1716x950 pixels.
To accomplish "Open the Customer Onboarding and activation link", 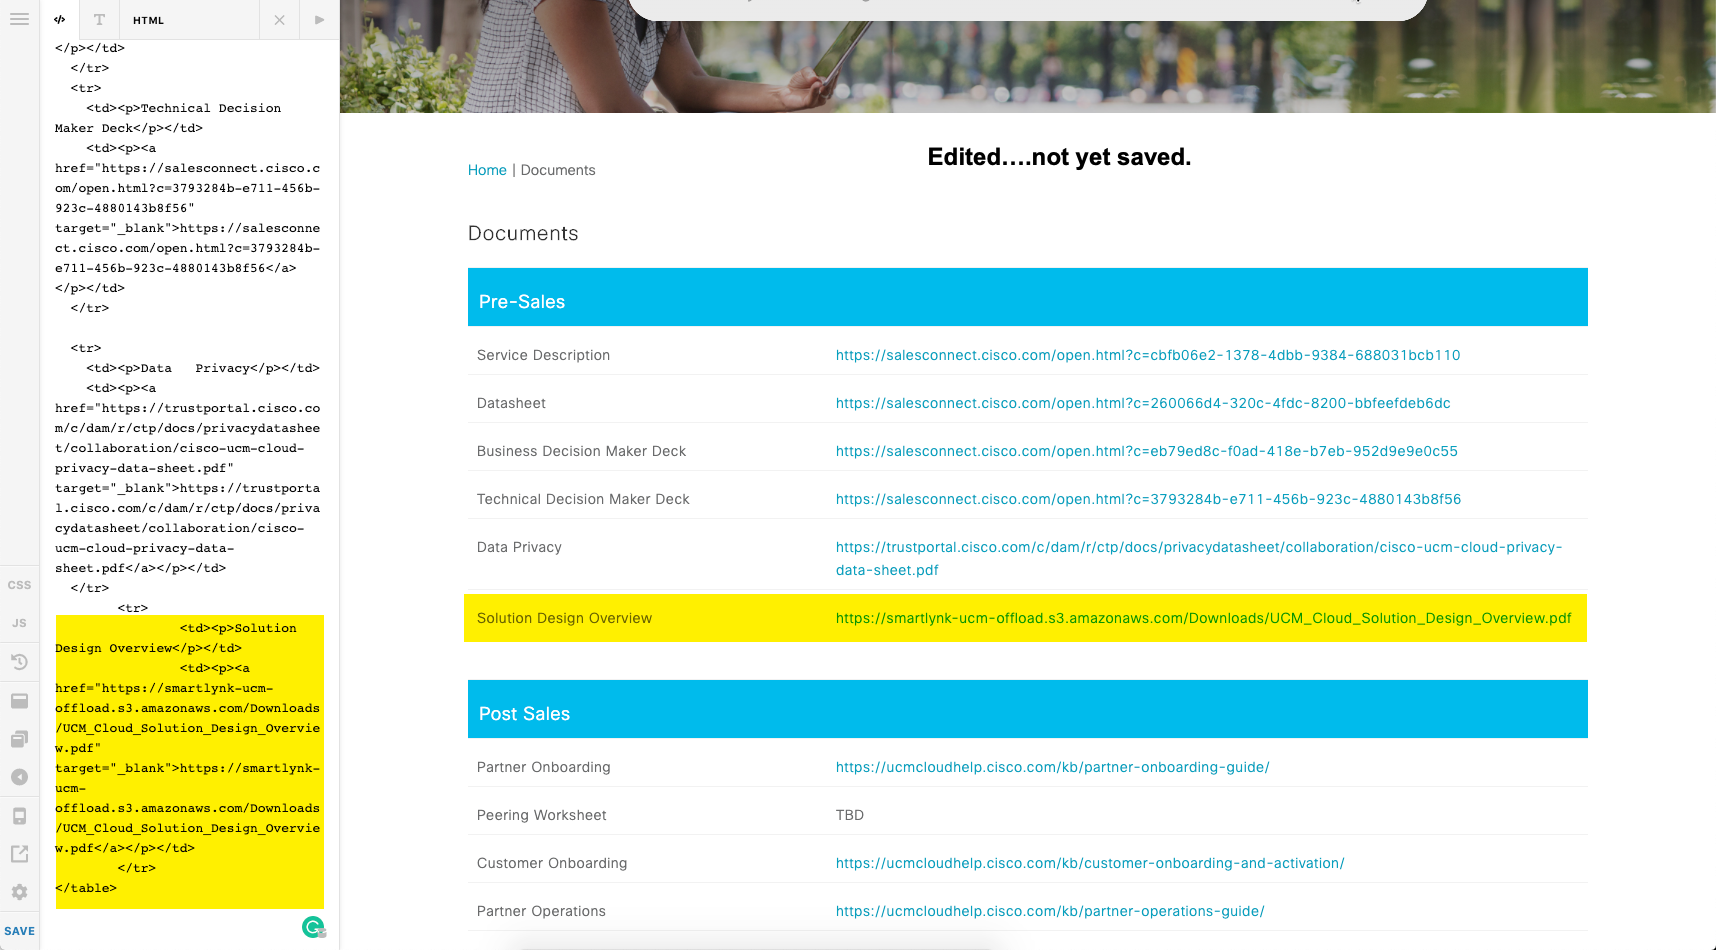I will pos(1090,863).
